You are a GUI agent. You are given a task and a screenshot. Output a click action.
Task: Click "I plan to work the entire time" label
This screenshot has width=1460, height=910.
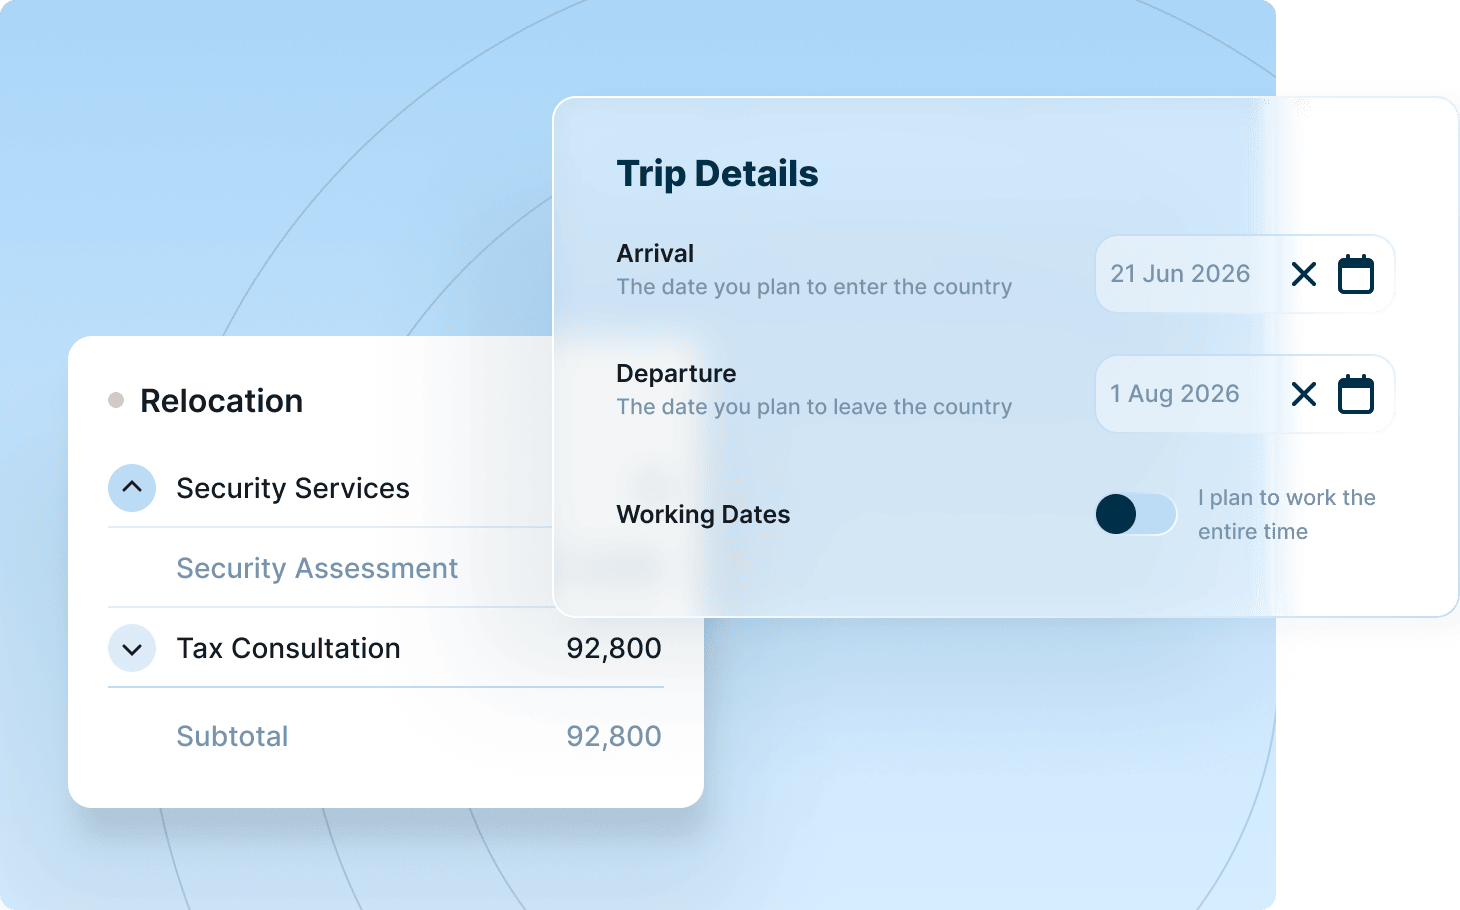(x=1286, y=514)
